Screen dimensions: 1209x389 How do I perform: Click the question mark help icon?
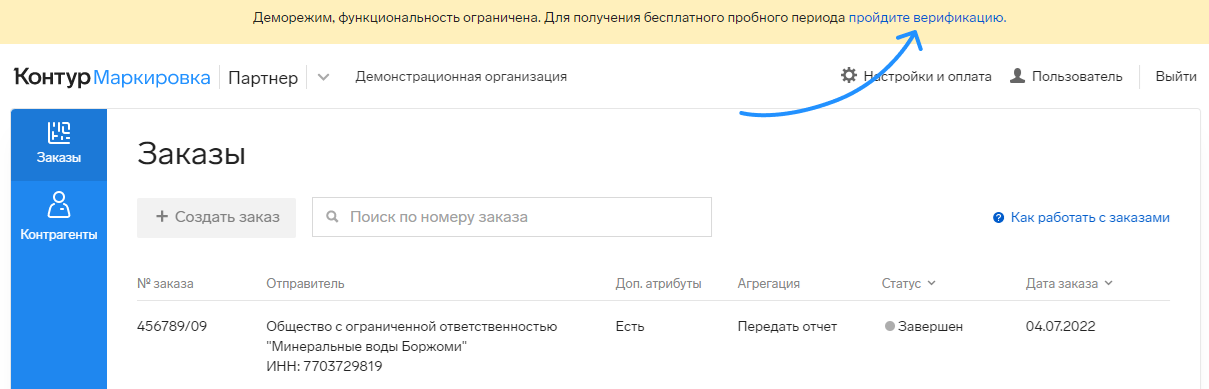point(998,217)
